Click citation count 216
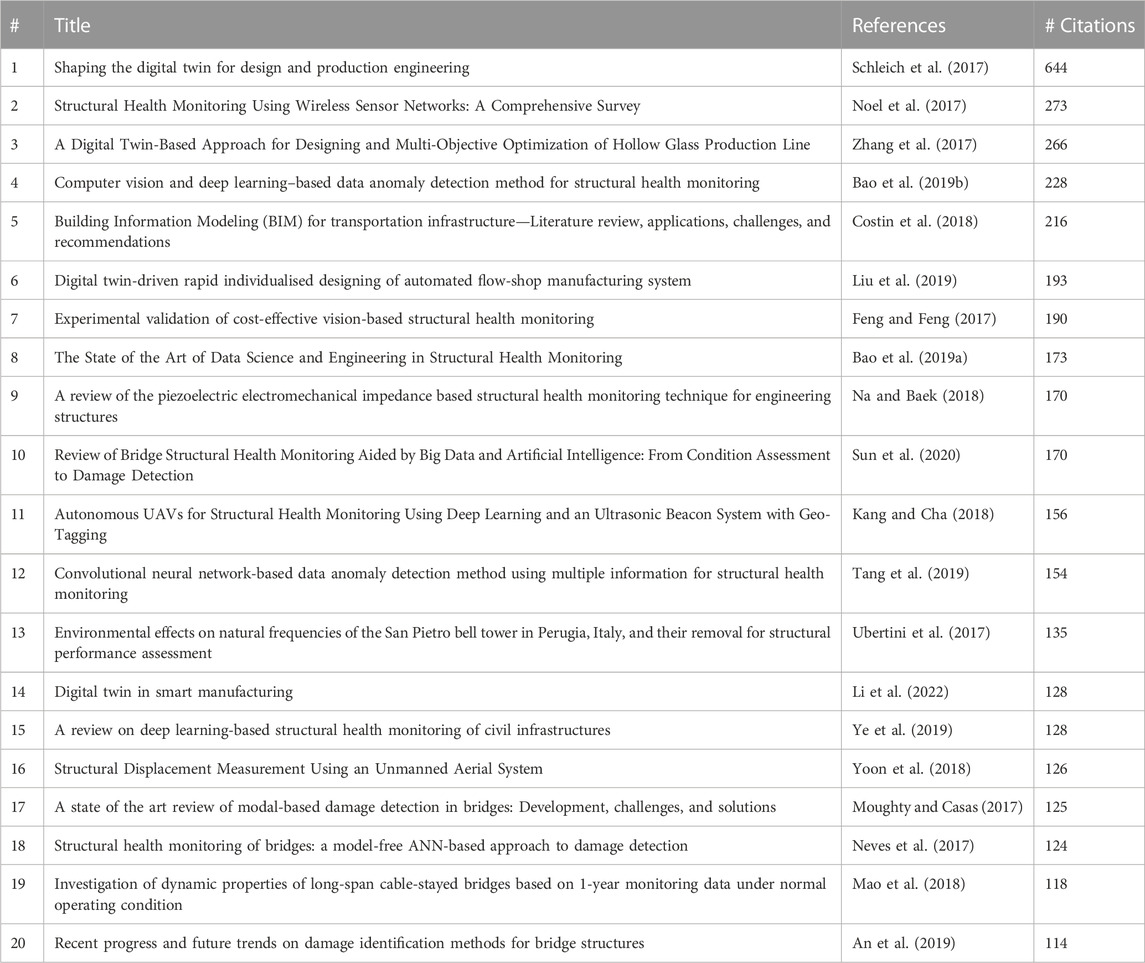This screenshot has width=1145, height=963. point(1056,221)
